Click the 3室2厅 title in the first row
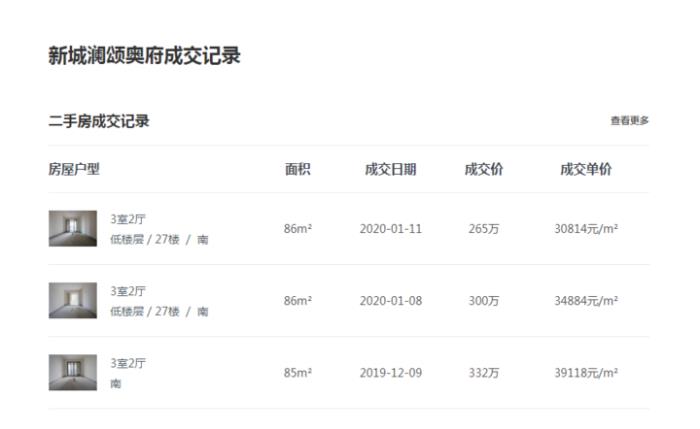 pos(128,219)
